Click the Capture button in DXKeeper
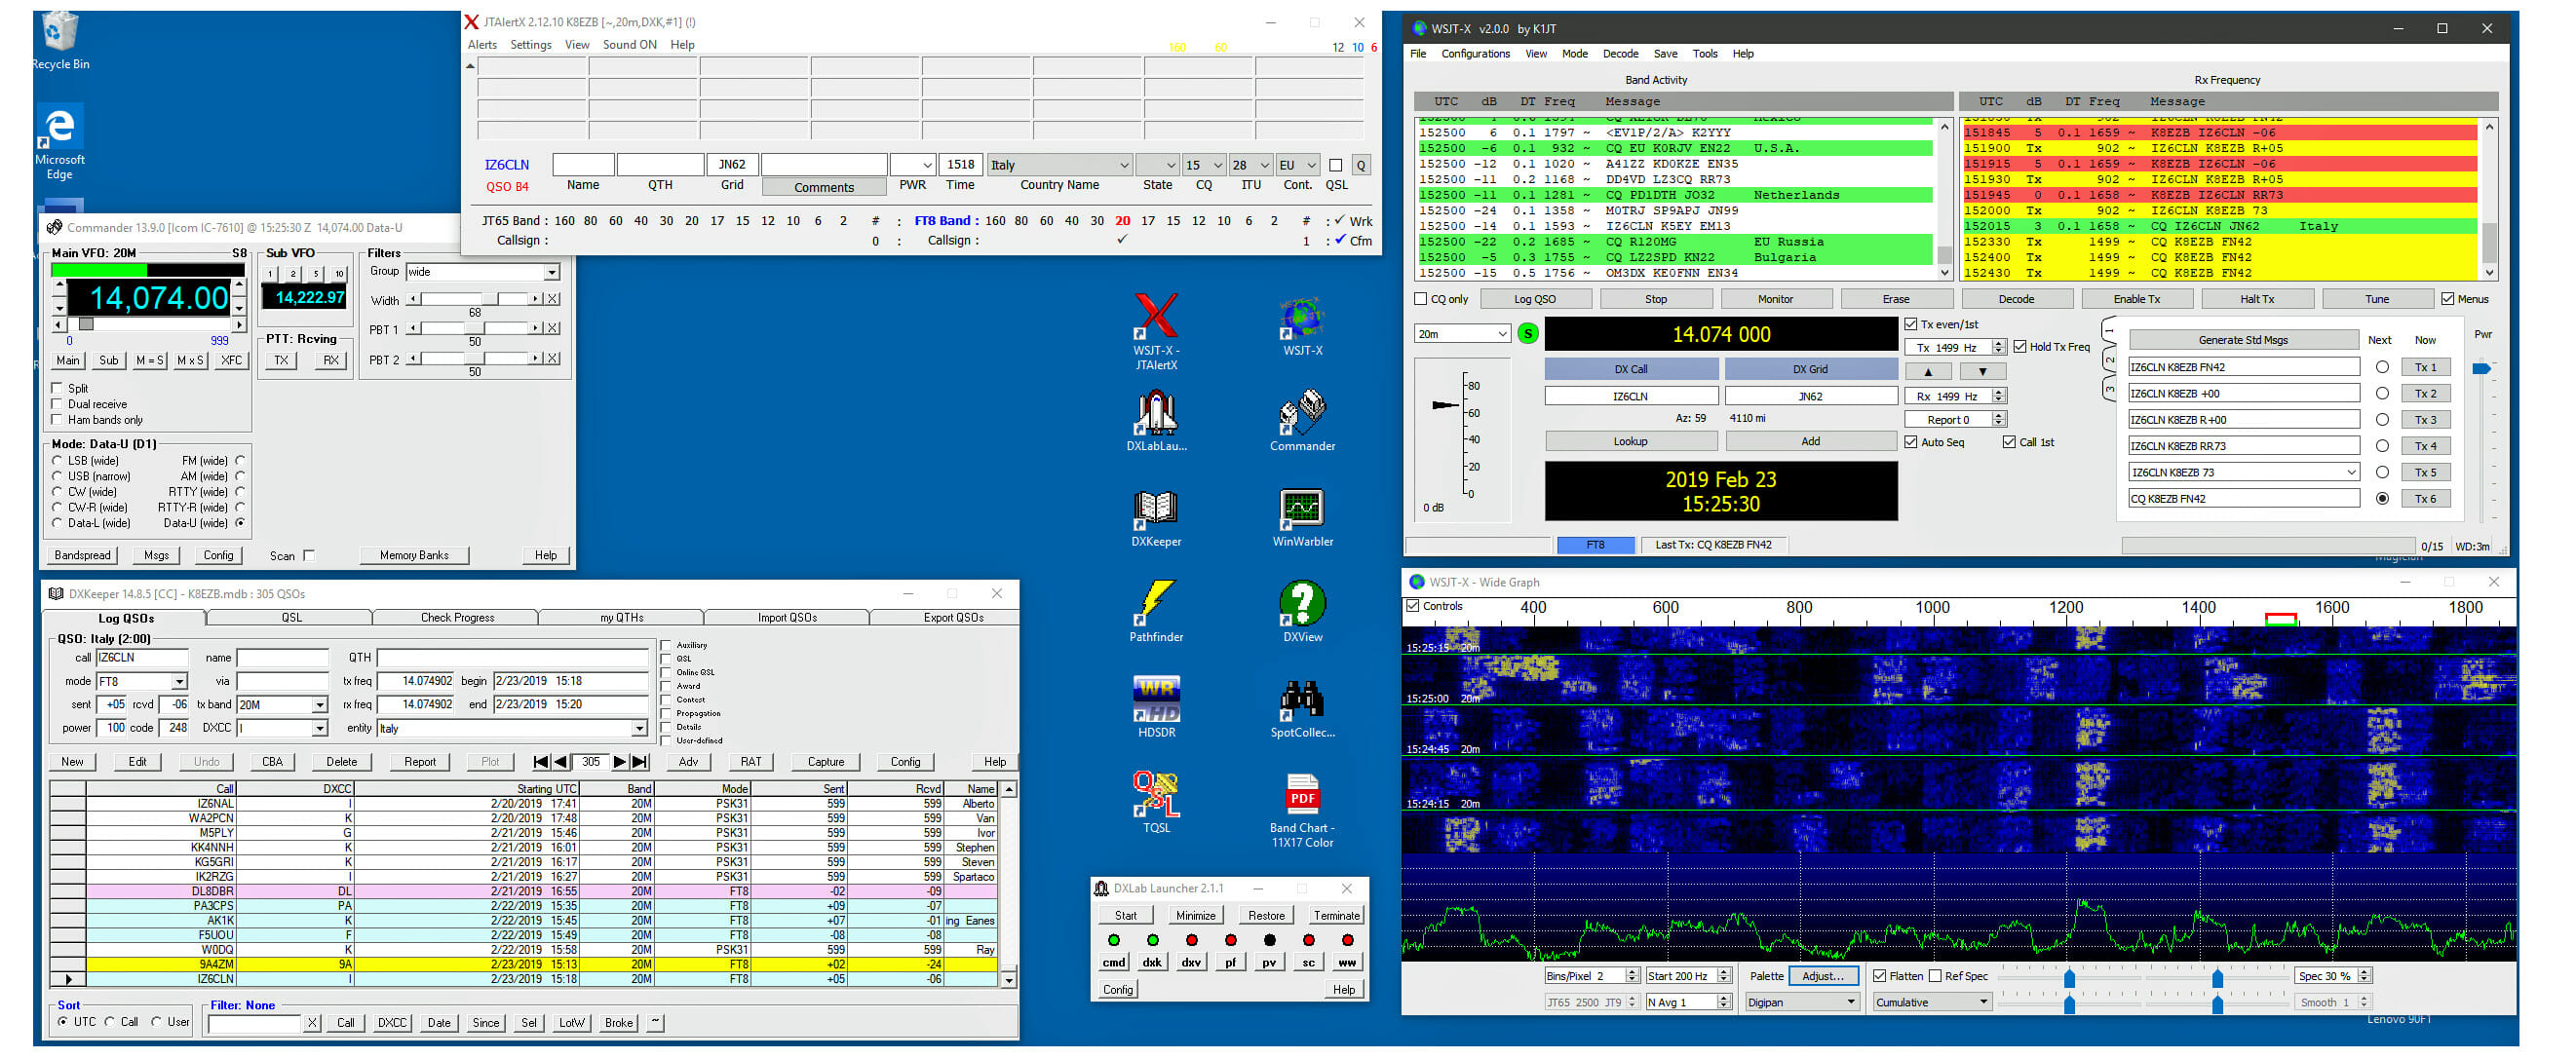Viewport: 2576px width, 1059px height. pyautogui.click(x=826, y=762)
